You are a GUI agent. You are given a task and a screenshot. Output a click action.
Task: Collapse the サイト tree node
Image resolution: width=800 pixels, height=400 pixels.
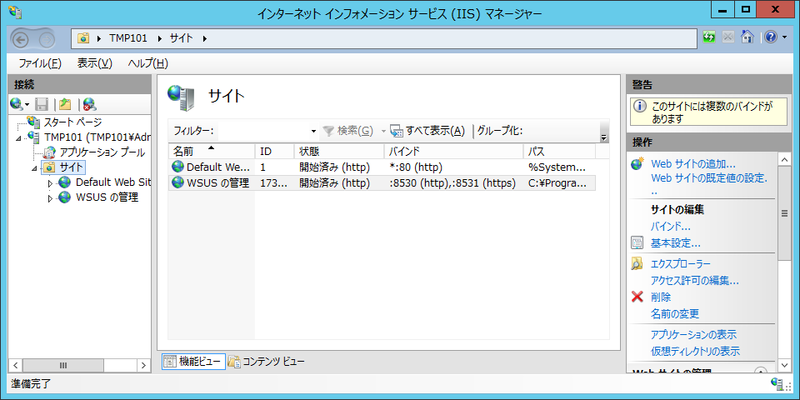pyautogui.click(x=35, y=168)
